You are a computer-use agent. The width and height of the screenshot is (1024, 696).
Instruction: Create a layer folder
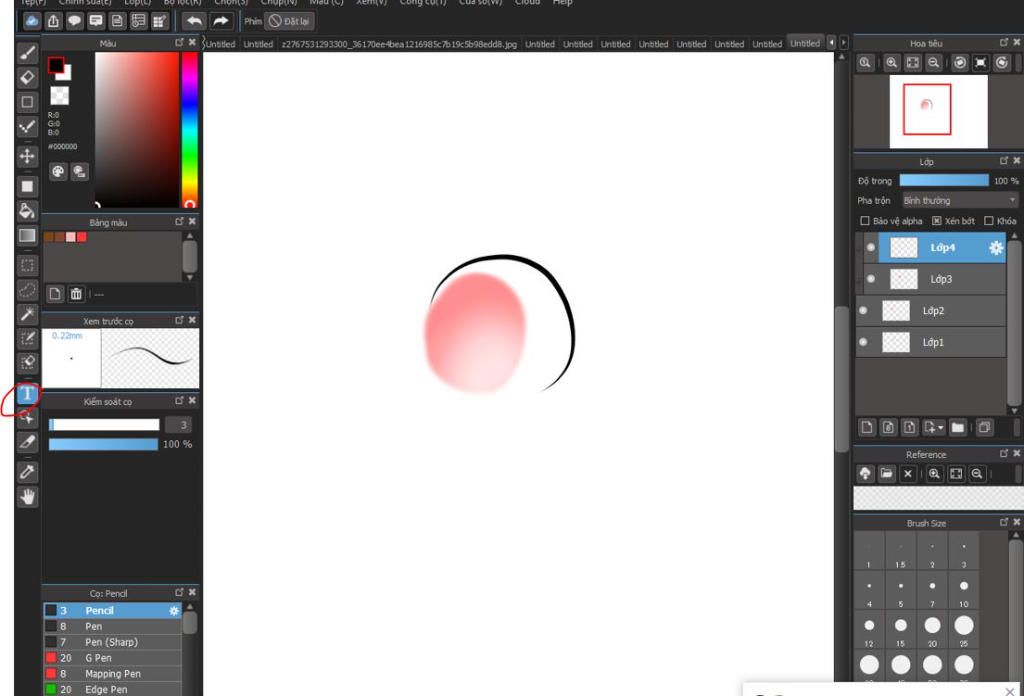(957, 428)
